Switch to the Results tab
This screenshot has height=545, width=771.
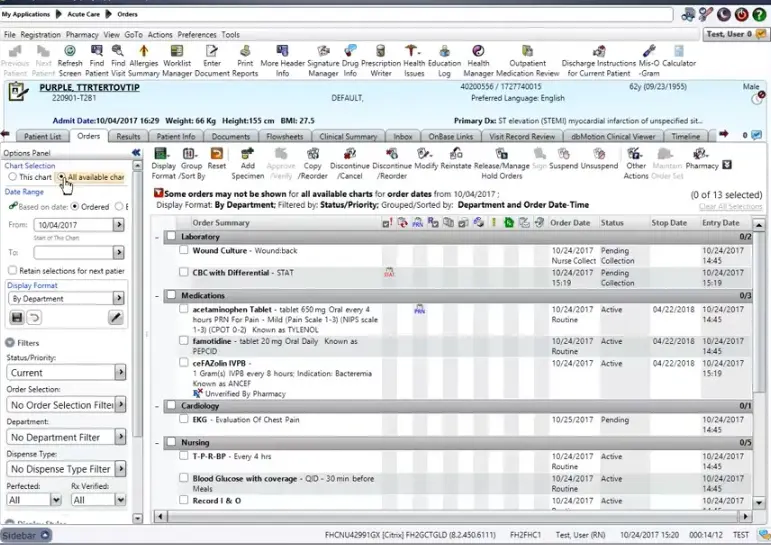click(x=128, y=136)
